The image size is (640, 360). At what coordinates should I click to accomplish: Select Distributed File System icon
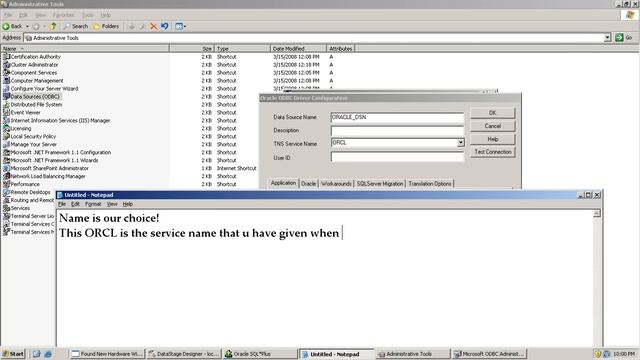(x=6, y=104)
